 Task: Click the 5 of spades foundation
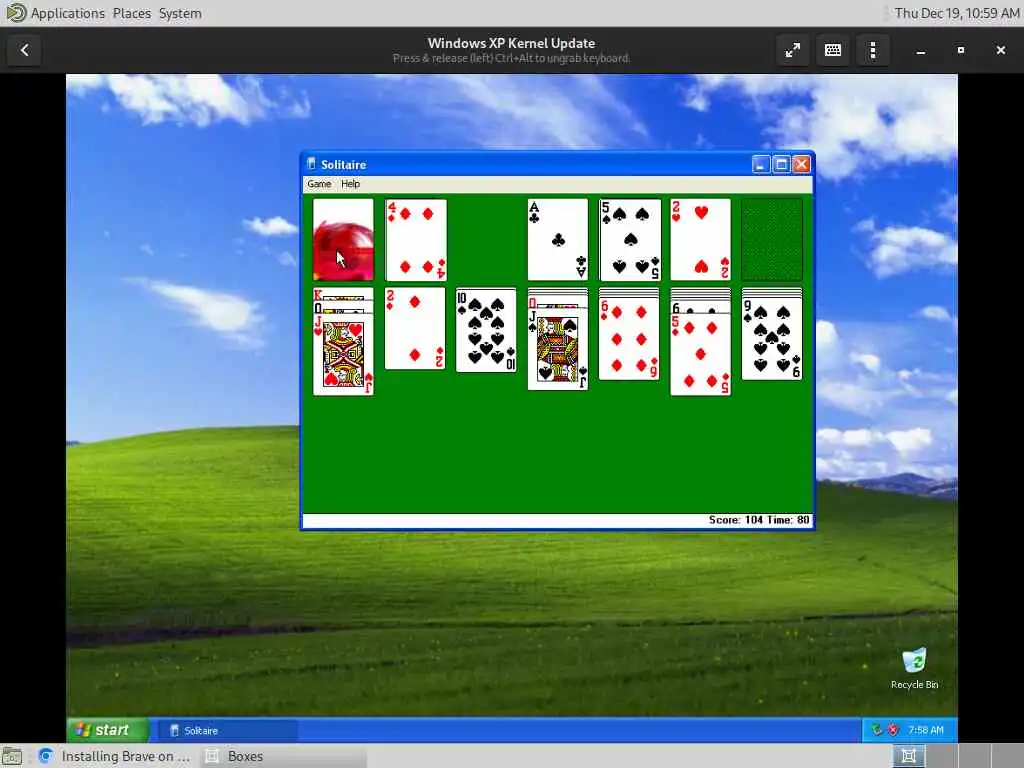(x=630, y=240)
